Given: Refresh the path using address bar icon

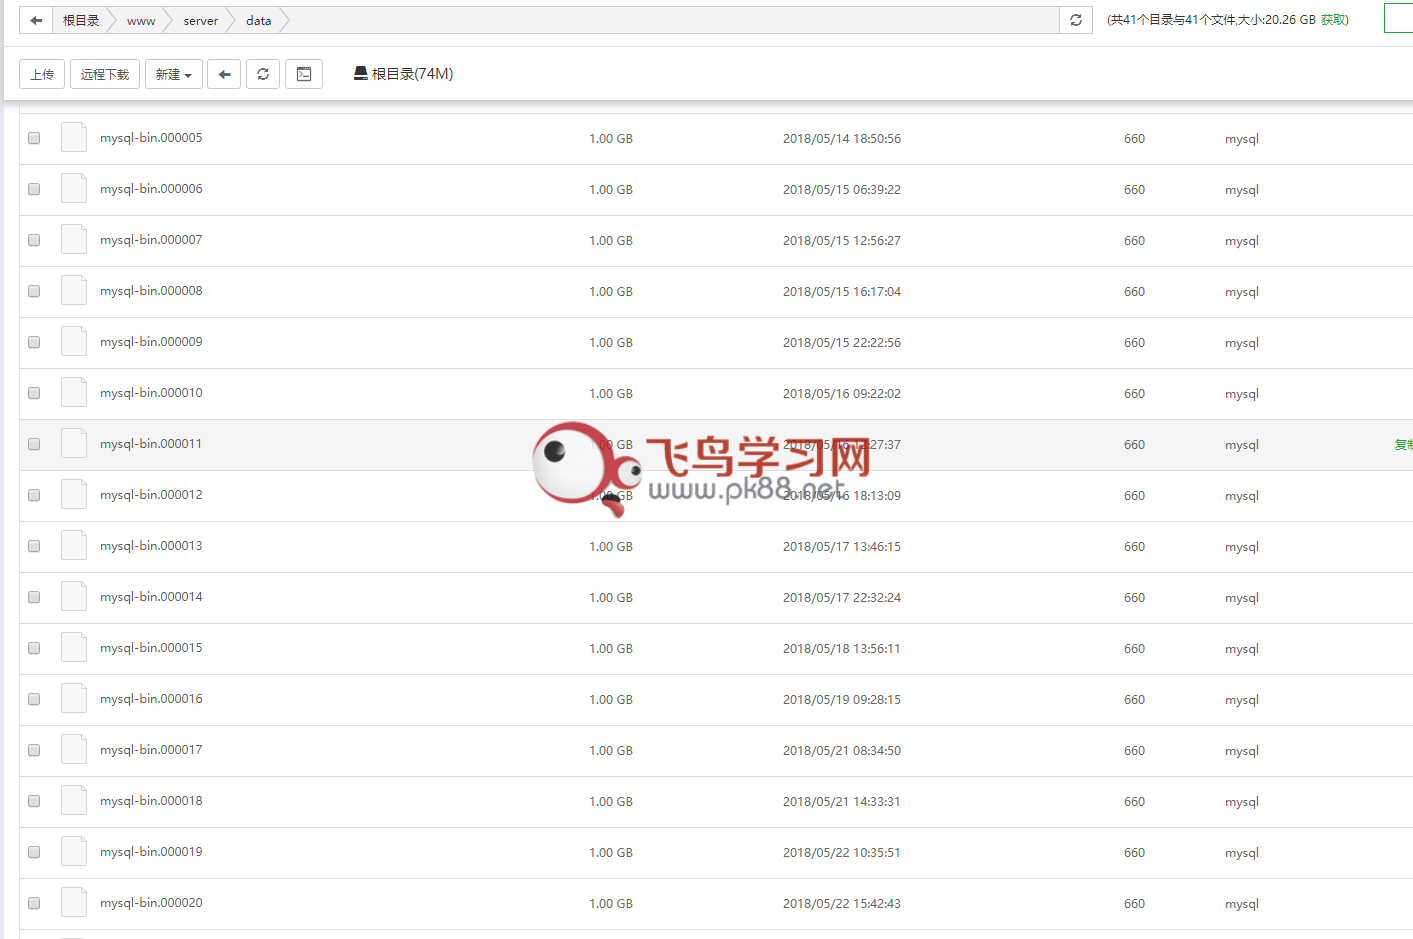Looking at the screenshot, I should [1076, 20].
